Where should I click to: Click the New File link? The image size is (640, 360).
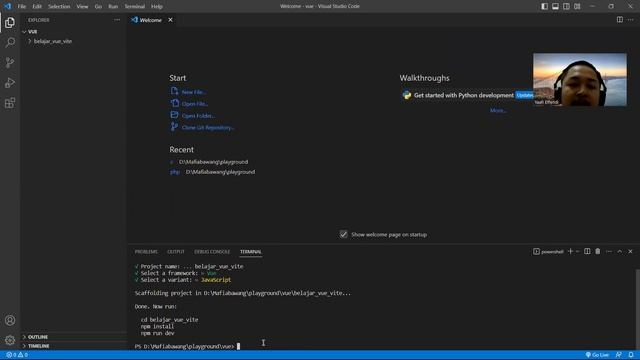[x=193, y=92]
